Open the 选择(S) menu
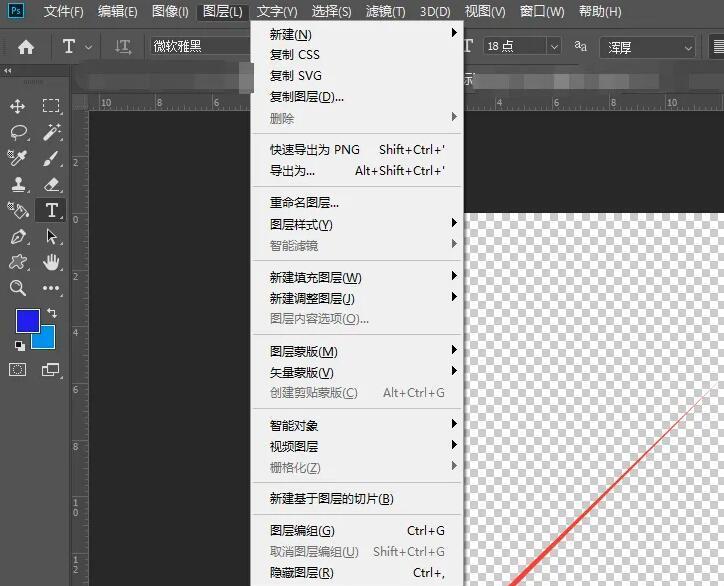The width and height of the screenshot is (724, 586). pos(331,11)
